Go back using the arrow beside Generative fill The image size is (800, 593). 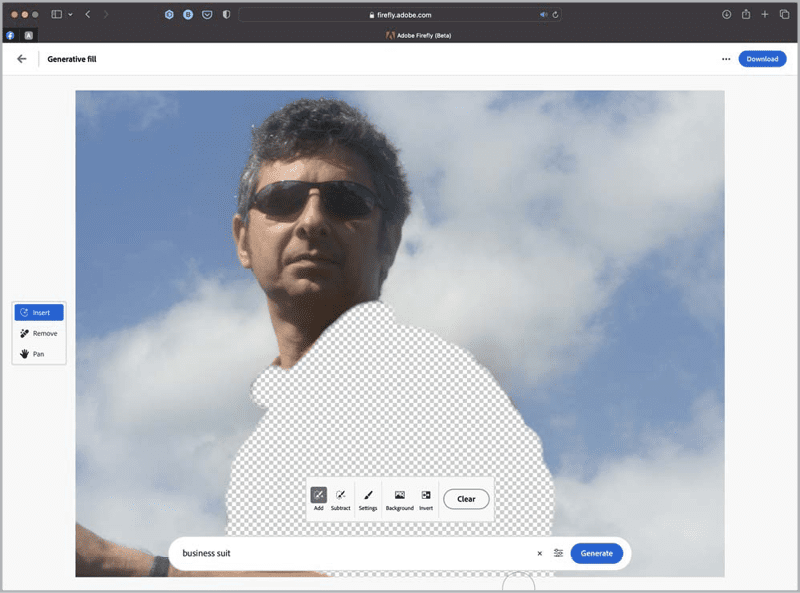[x=22, y=59]
